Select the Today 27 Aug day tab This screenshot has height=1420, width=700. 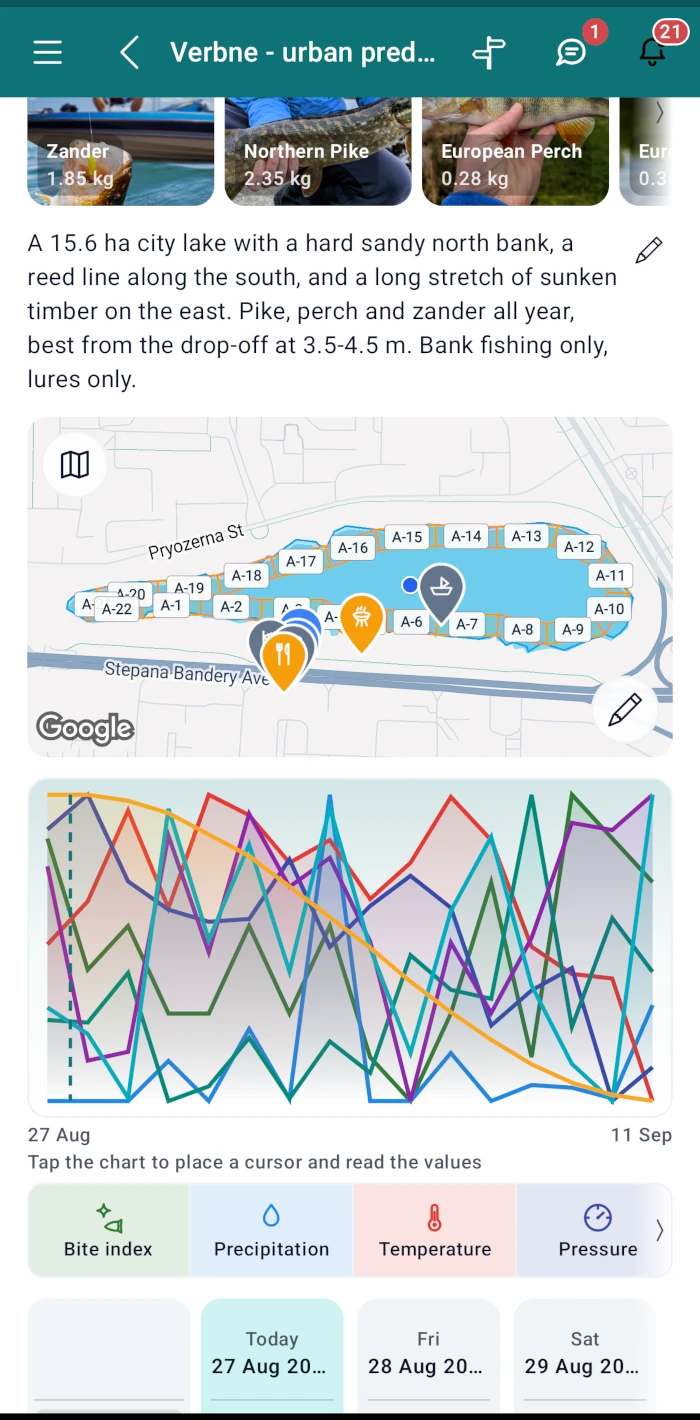point(272,1355)
